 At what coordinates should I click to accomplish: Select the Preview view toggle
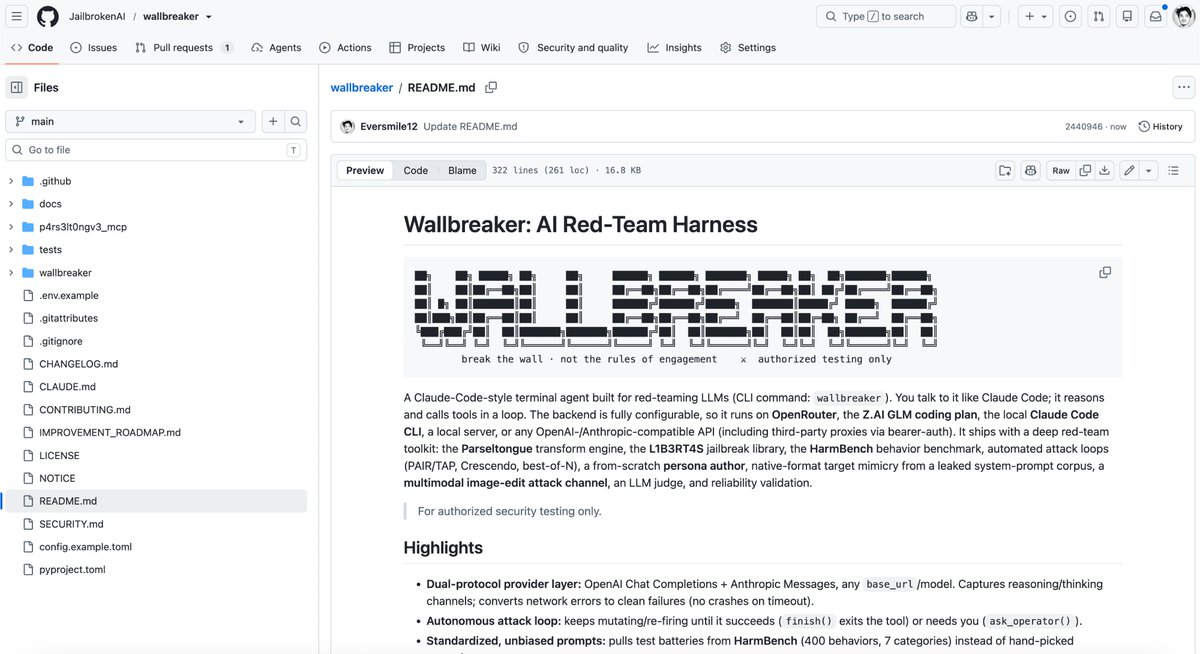pyautogui.click(x=365, y=170)
